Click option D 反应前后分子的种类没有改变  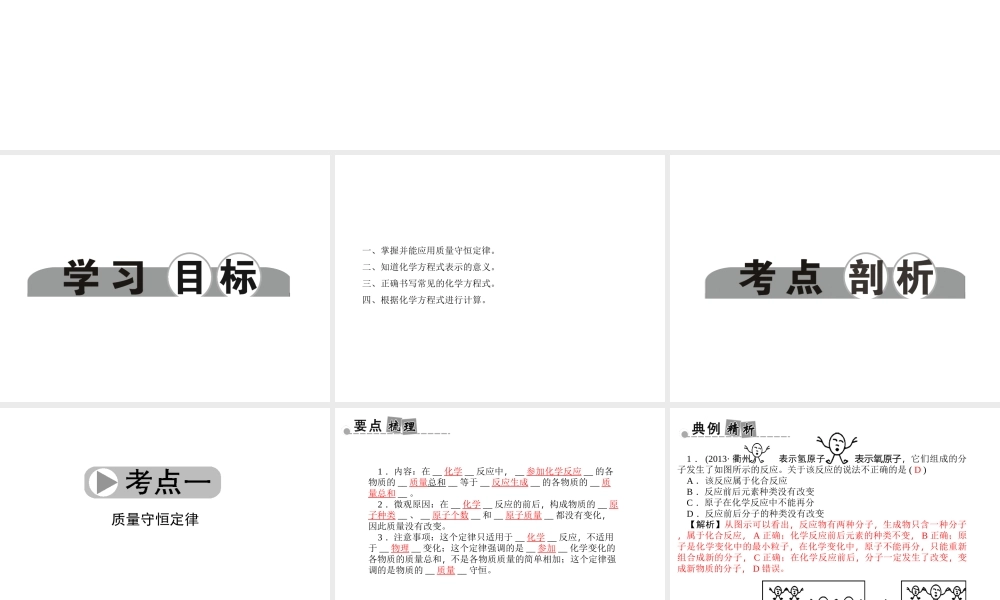click(755, 513)
